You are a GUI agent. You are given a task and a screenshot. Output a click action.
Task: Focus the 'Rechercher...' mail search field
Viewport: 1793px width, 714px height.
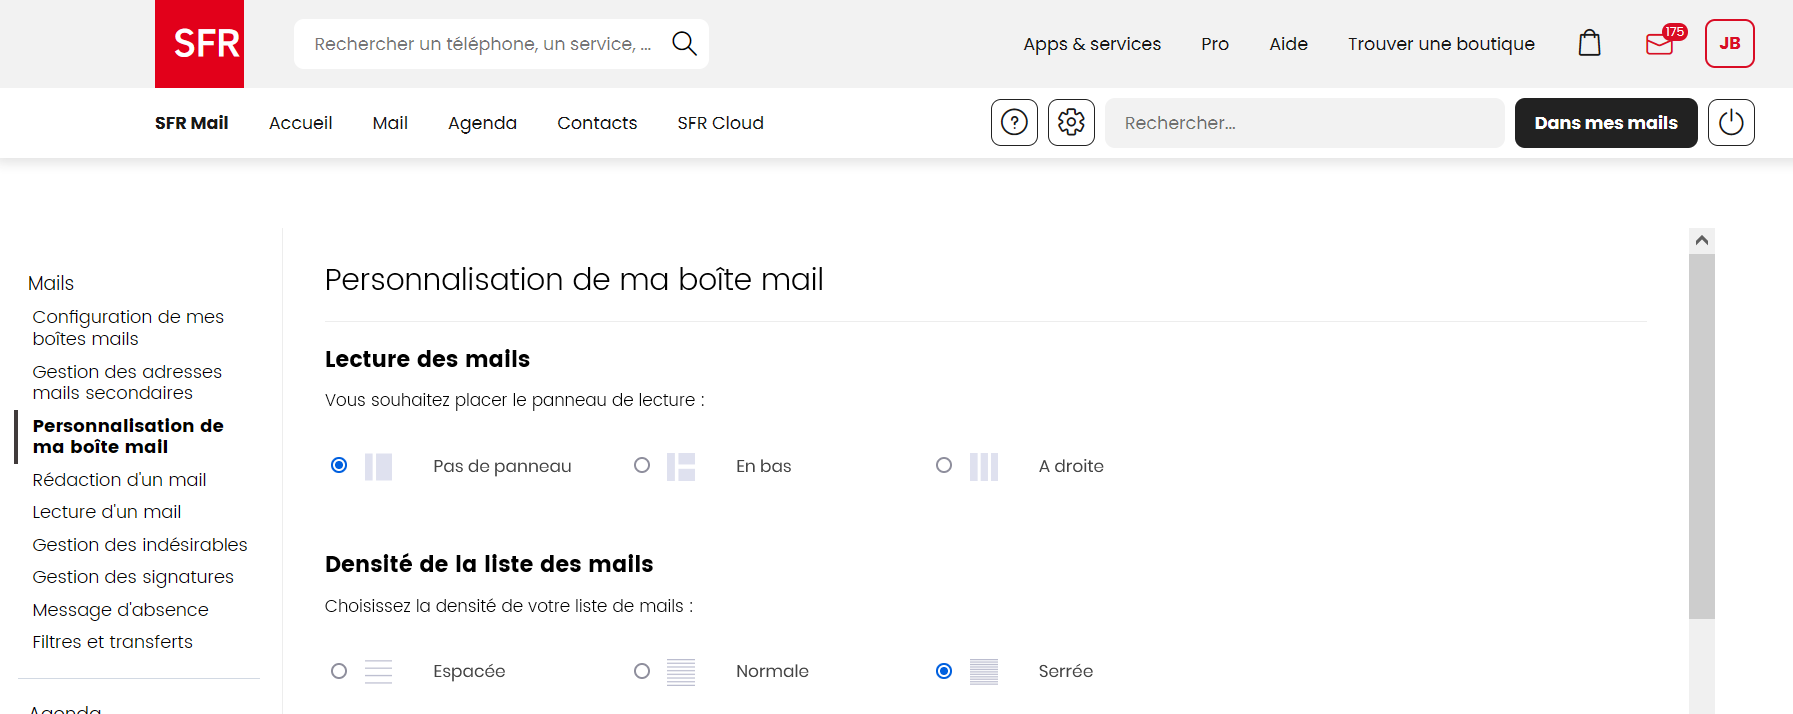1304,123
